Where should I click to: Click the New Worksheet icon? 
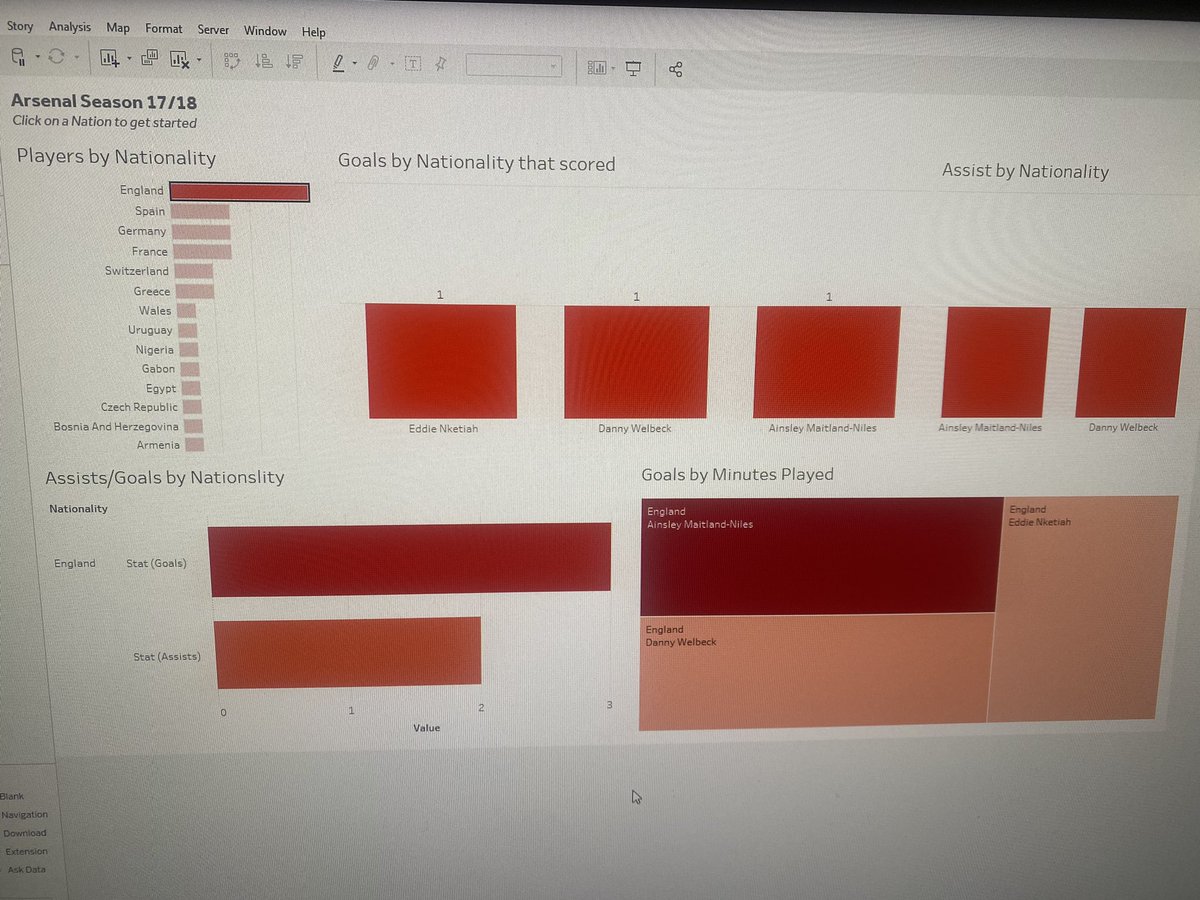coord(111,60)
